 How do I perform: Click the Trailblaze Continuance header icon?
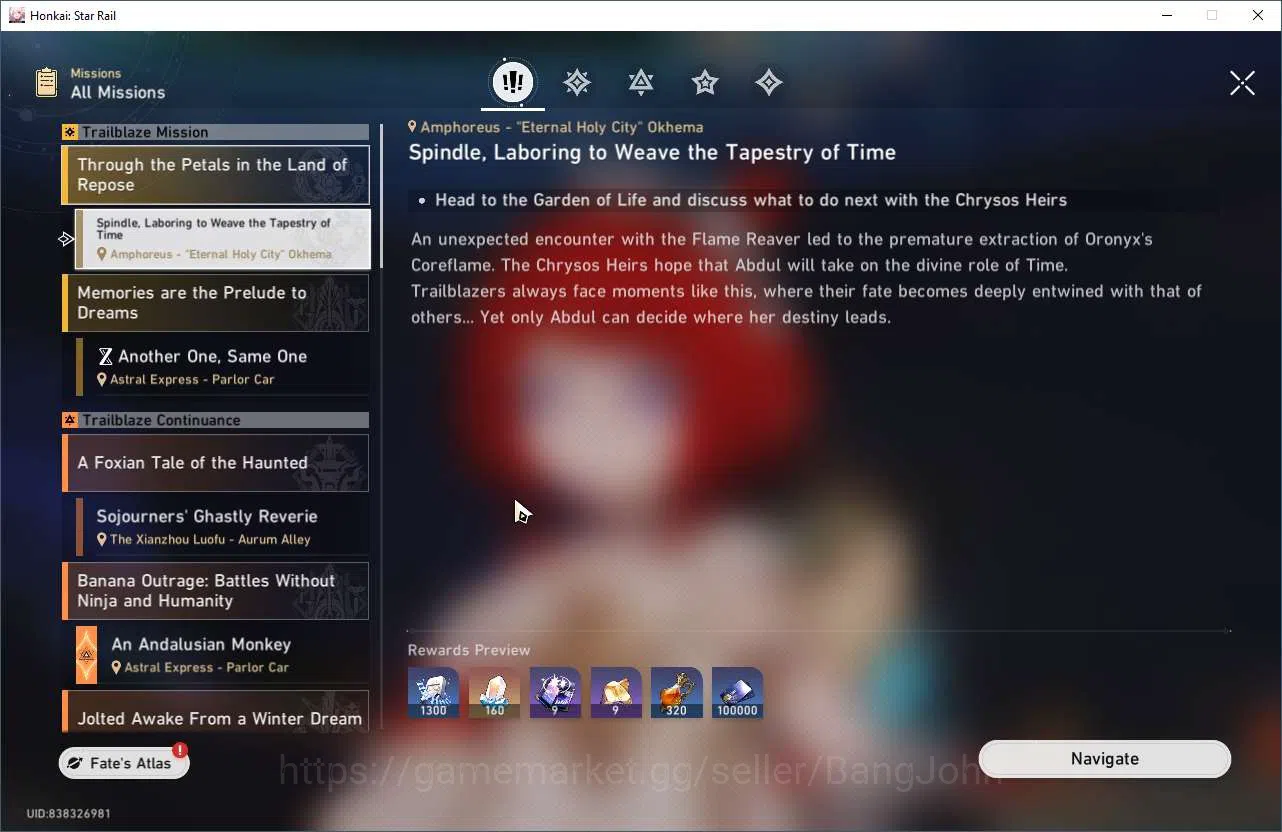pos(70,420)
